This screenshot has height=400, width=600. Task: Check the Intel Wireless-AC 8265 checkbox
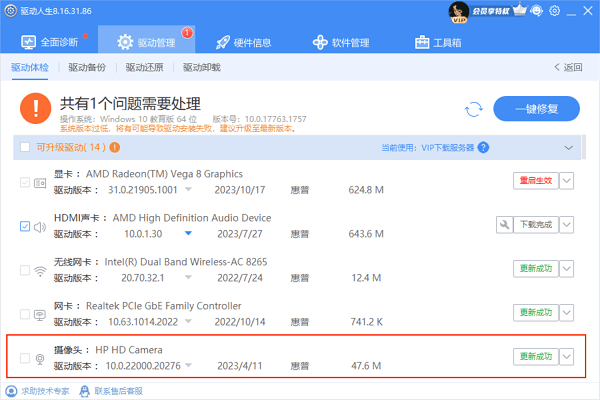point(25,270)
